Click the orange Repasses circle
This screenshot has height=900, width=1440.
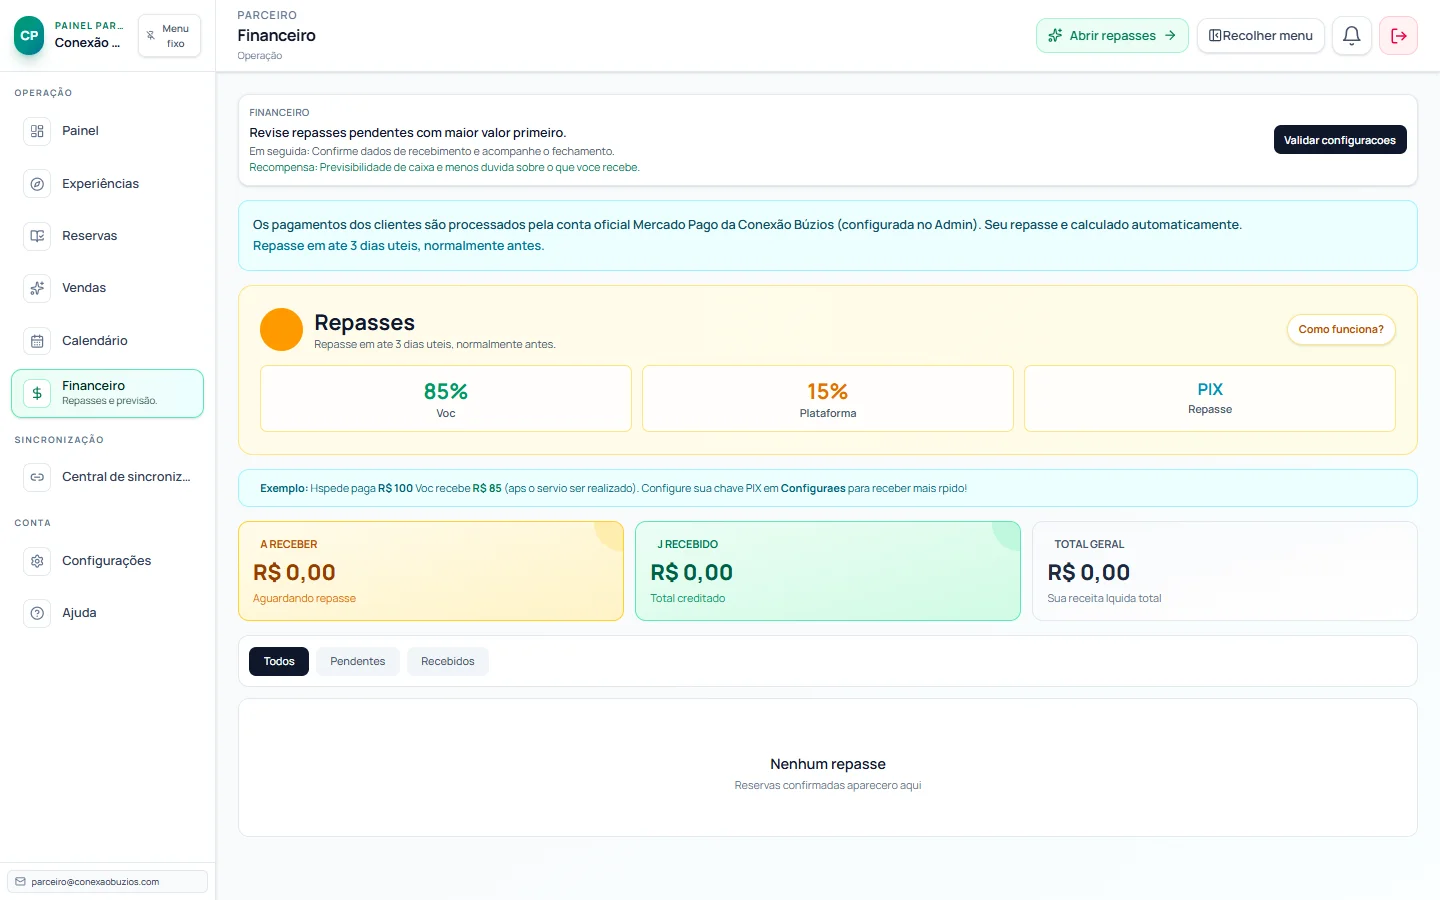[x=281, y=329]
